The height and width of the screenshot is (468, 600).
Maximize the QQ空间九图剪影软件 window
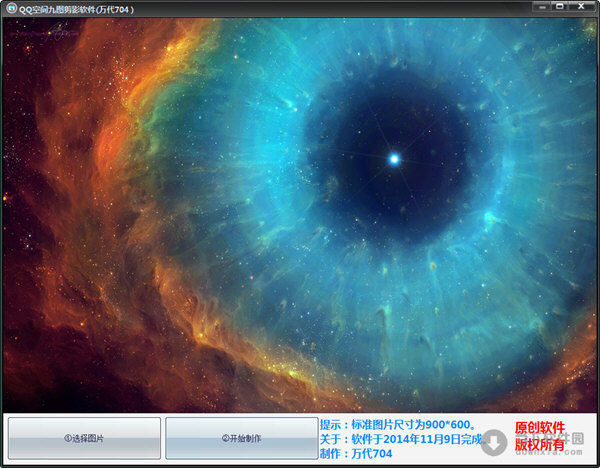tap(559, 7)
